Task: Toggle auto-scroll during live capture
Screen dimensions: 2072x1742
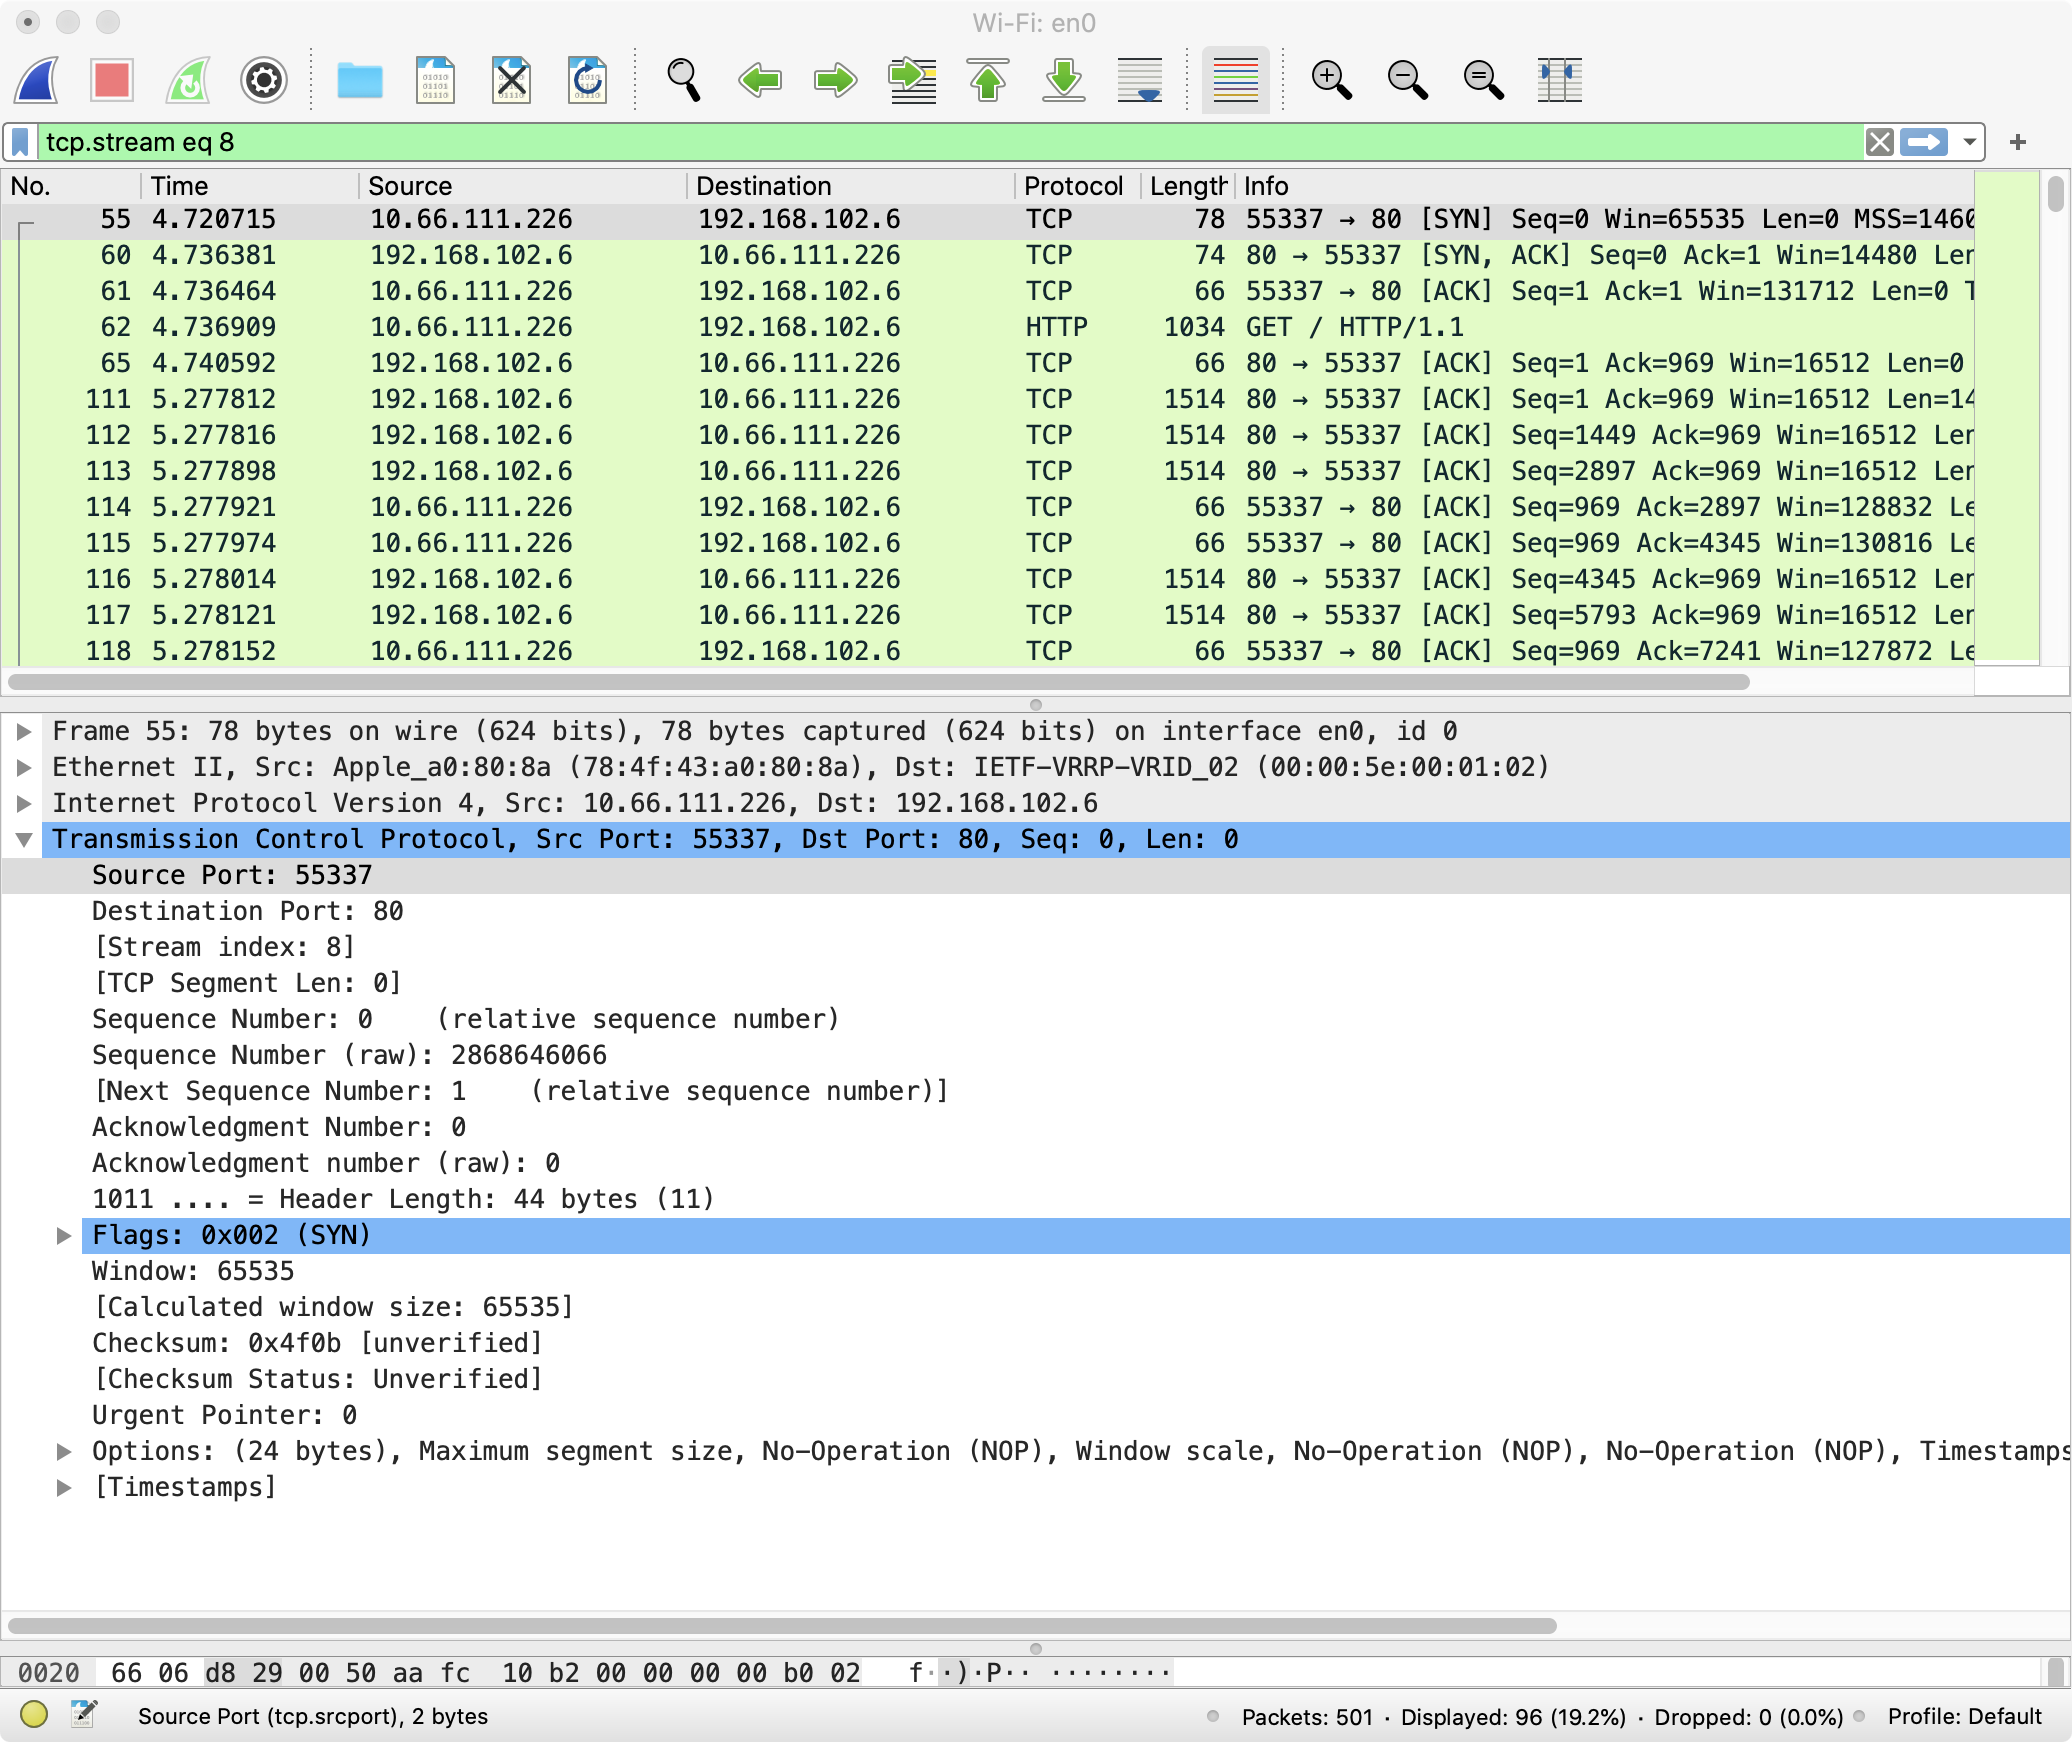Action: 1140,80
